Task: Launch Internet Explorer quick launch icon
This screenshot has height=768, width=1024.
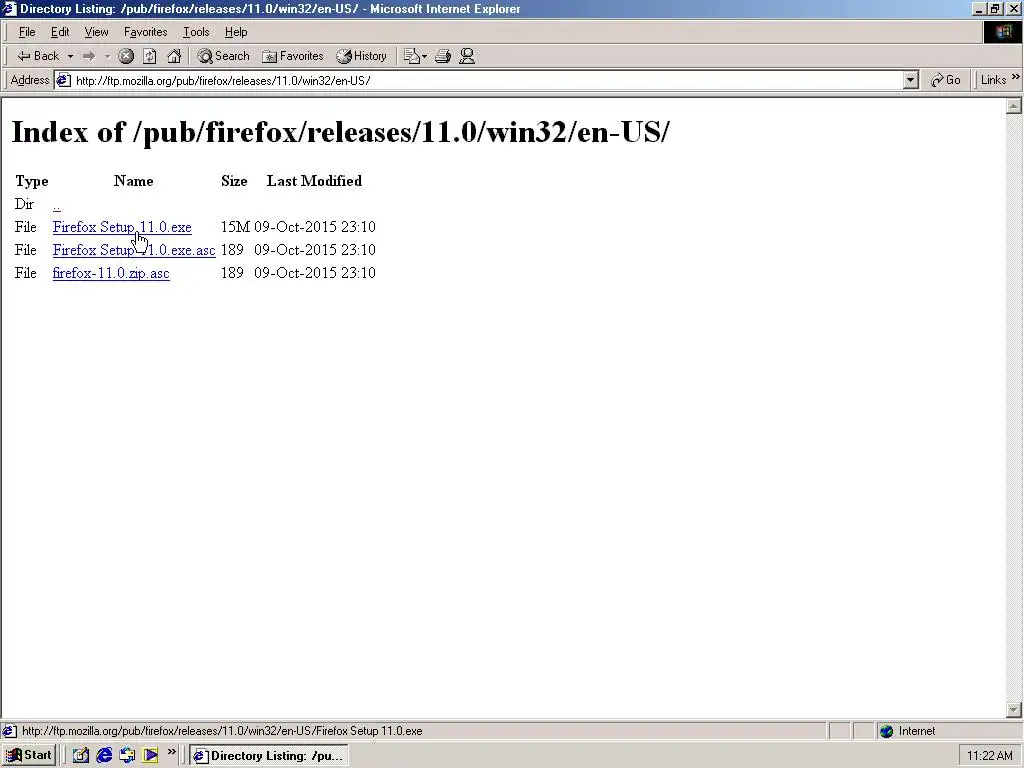Action: click(x=104, y=756)
